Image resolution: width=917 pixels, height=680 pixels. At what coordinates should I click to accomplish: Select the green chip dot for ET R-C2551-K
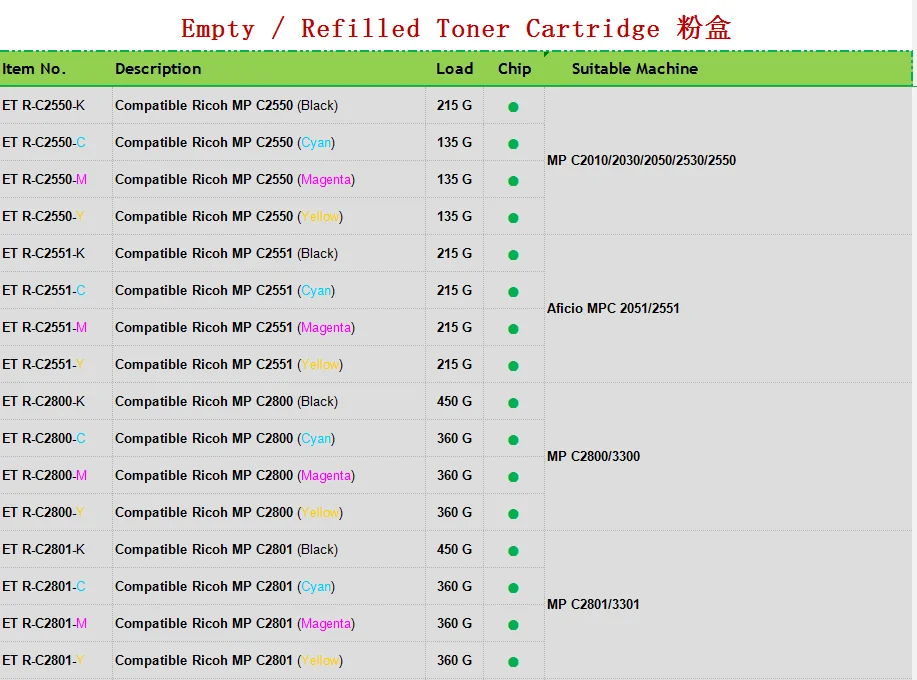(x=513, y=255)
